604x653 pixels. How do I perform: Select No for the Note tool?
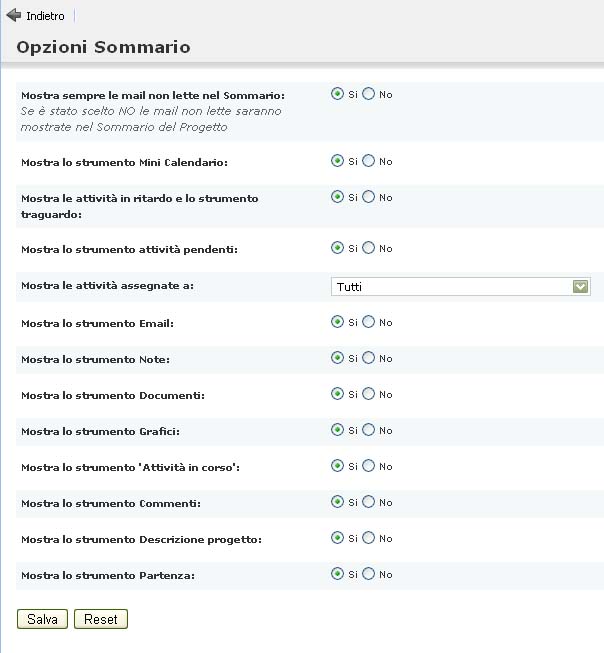(x=369, y=358)
